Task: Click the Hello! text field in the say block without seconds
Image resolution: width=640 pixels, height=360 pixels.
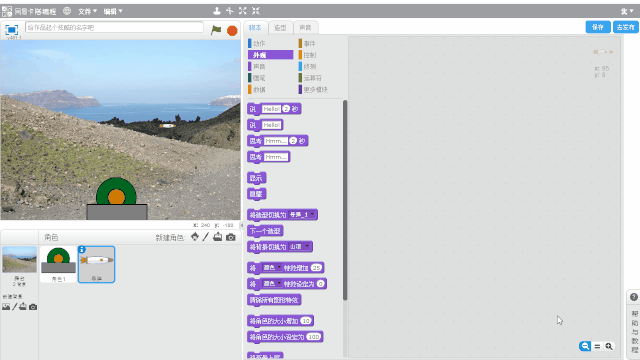Action: 271,125
